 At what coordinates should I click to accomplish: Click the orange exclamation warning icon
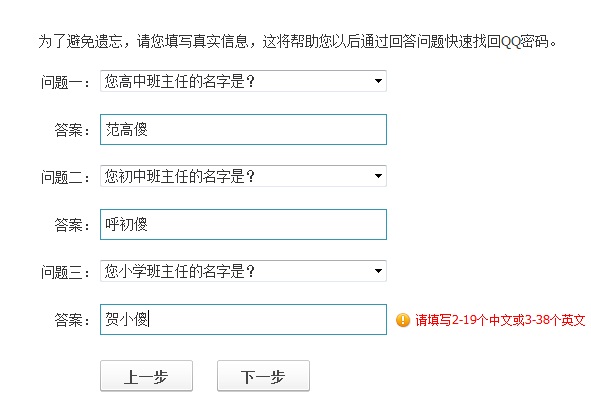(403, 320)
